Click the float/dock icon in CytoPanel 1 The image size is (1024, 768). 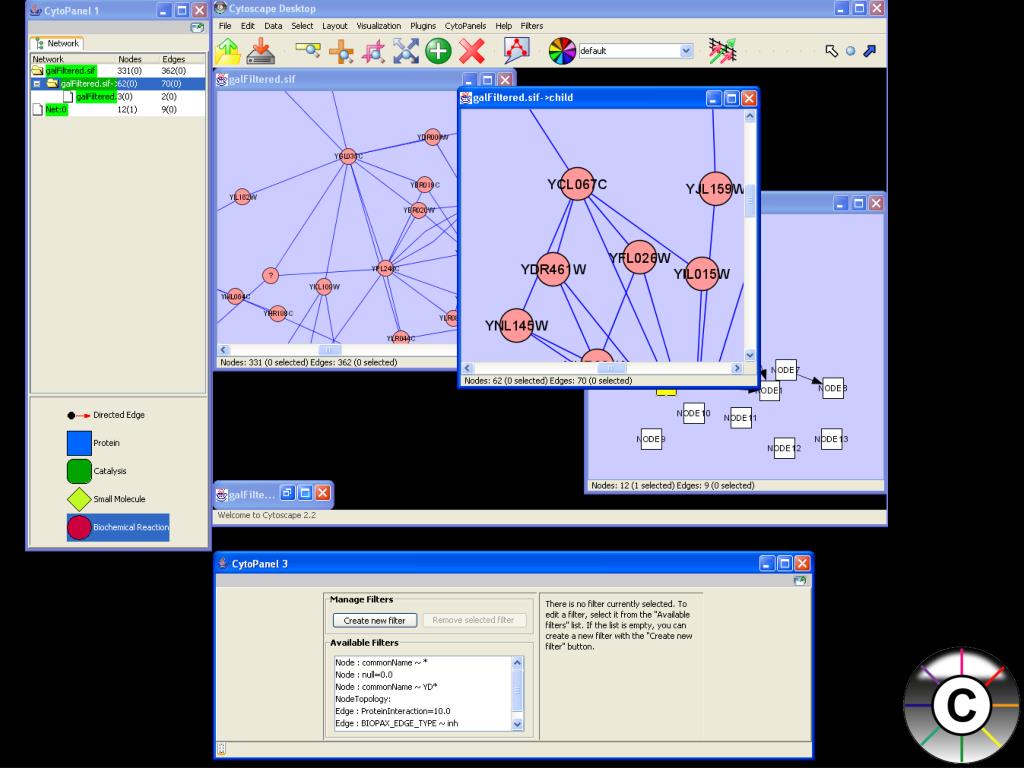(x=197, y=27)
